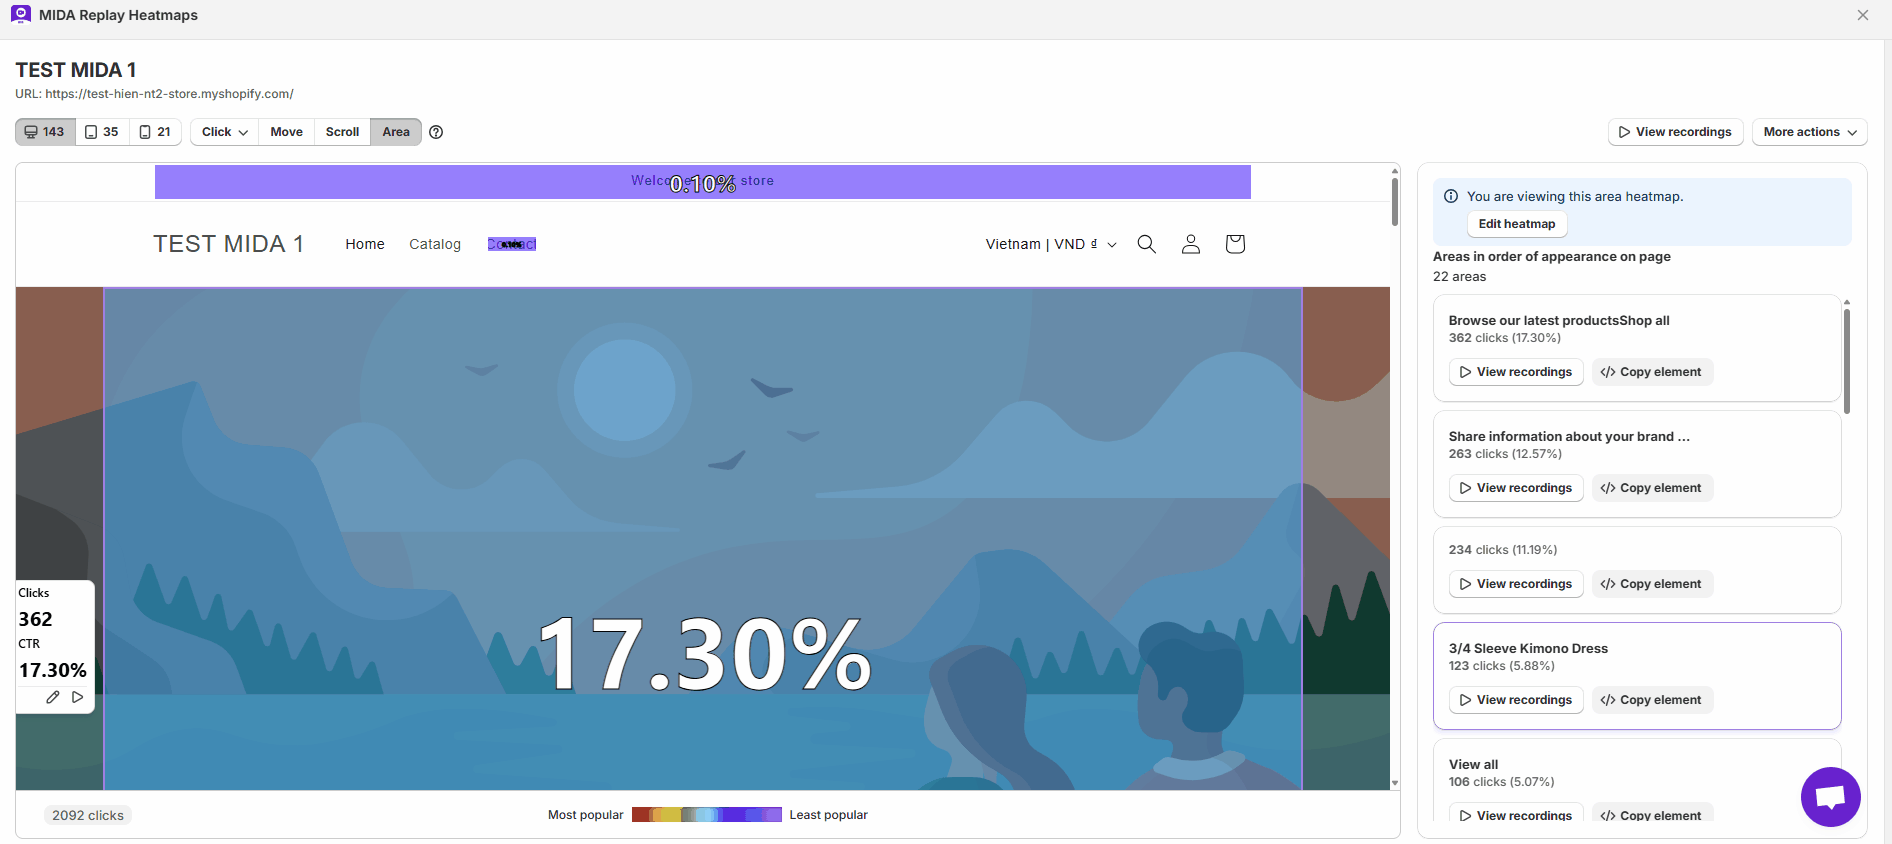The width and height of the screenshot is (1892, 844).
Task: Close the MIDA Replay Heatmaps window
Action: point(1863,15)
